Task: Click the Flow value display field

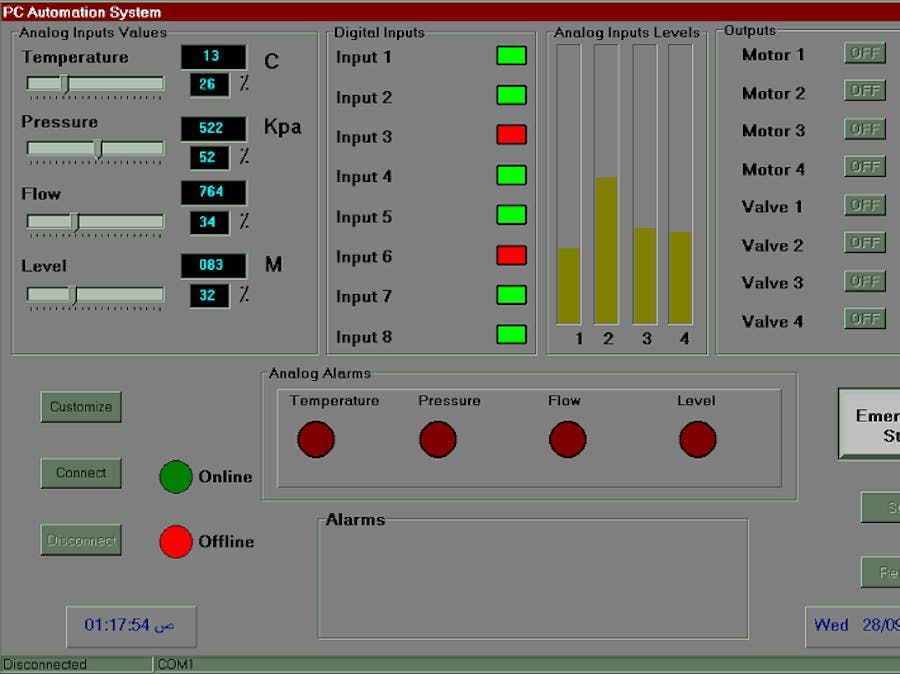Action: (x=213, y=192)
